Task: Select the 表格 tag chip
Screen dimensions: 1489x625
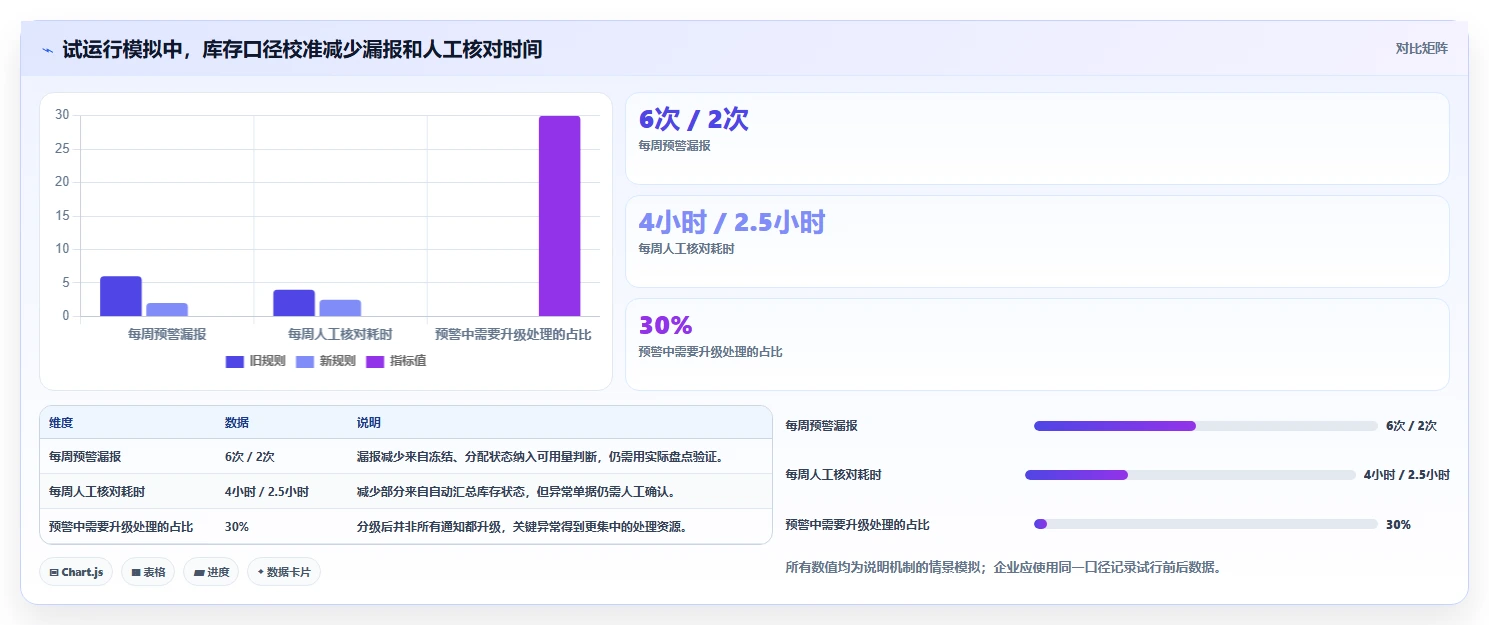Action: [x=148, y=572]
